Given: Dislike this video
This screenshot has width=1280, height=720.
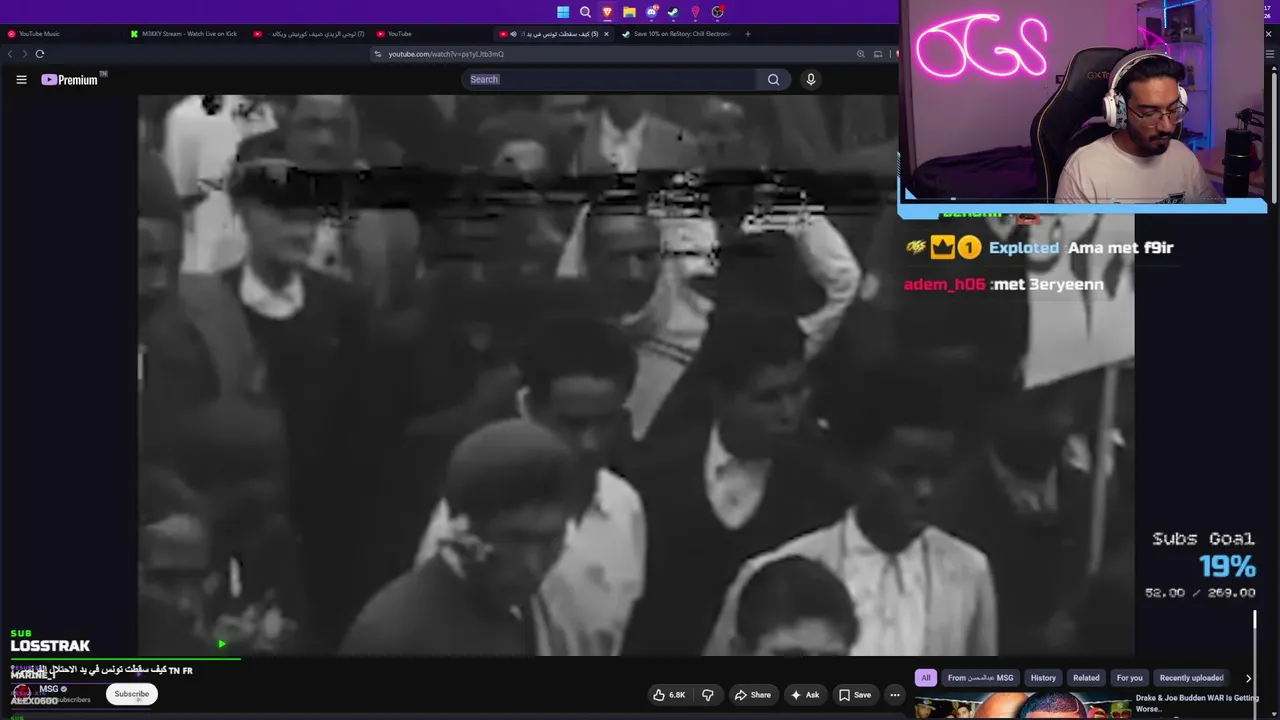Looking at the screenshot, I should click(x=708, y=695).
